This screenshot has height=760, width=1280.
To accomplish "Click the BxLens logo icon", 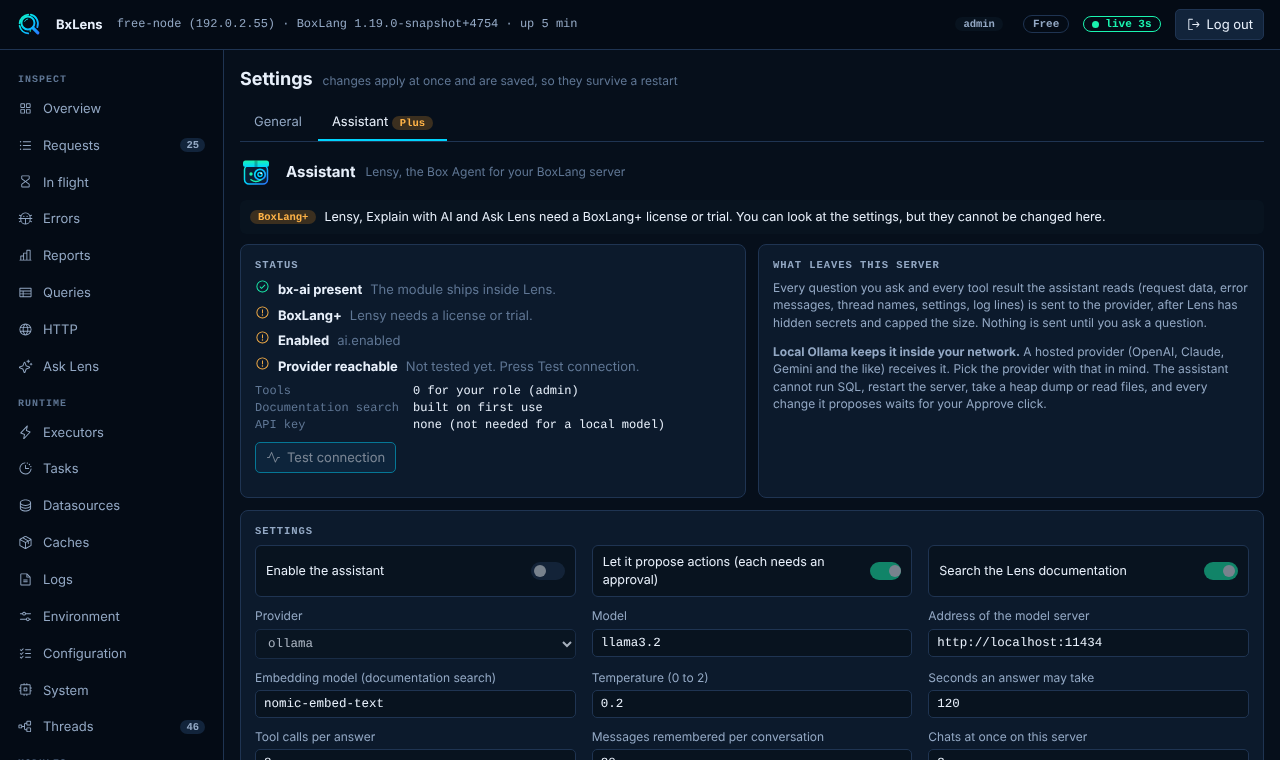I will point(29,24).
